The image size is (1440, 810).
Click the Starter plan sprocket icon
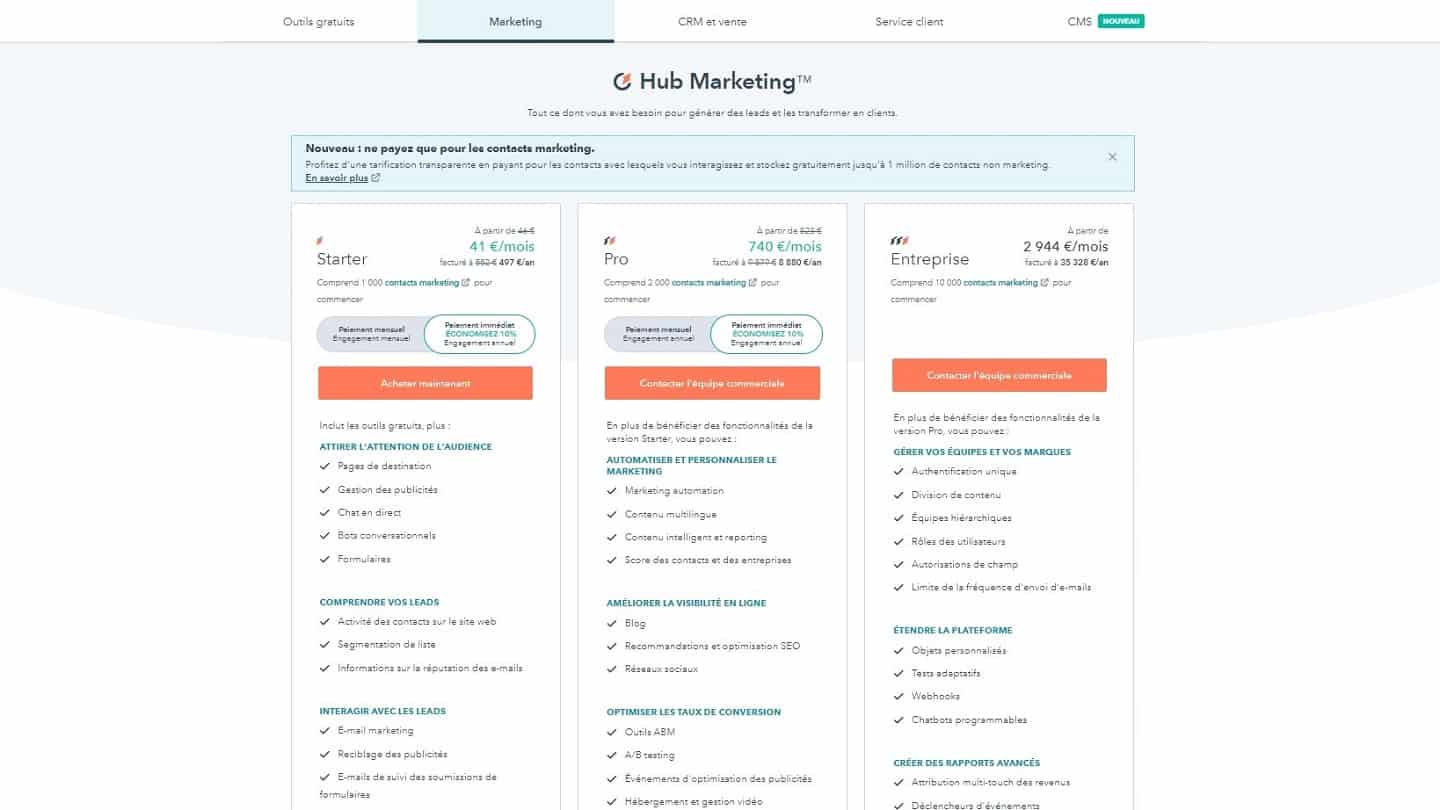click(x=320, y=240)
